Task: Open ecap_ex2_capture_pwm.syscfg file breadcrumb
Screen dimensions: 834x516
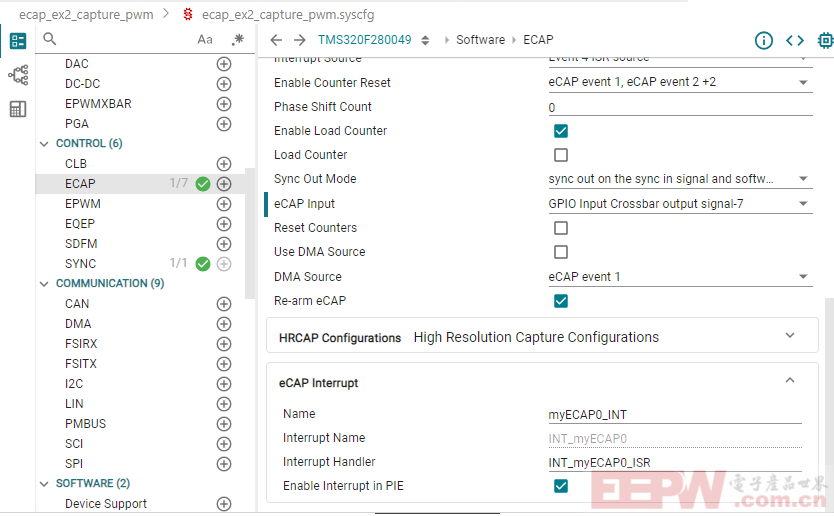Action: (x=288, y=15)
